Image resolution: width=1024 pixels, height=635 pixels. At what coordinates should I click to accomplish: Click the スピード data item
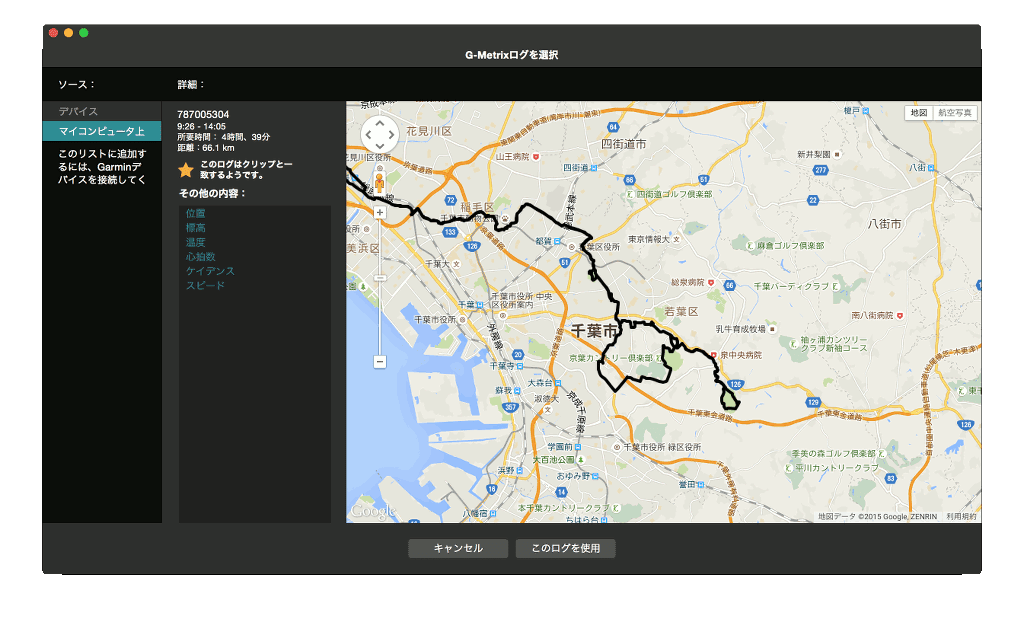tap(205, 285)
